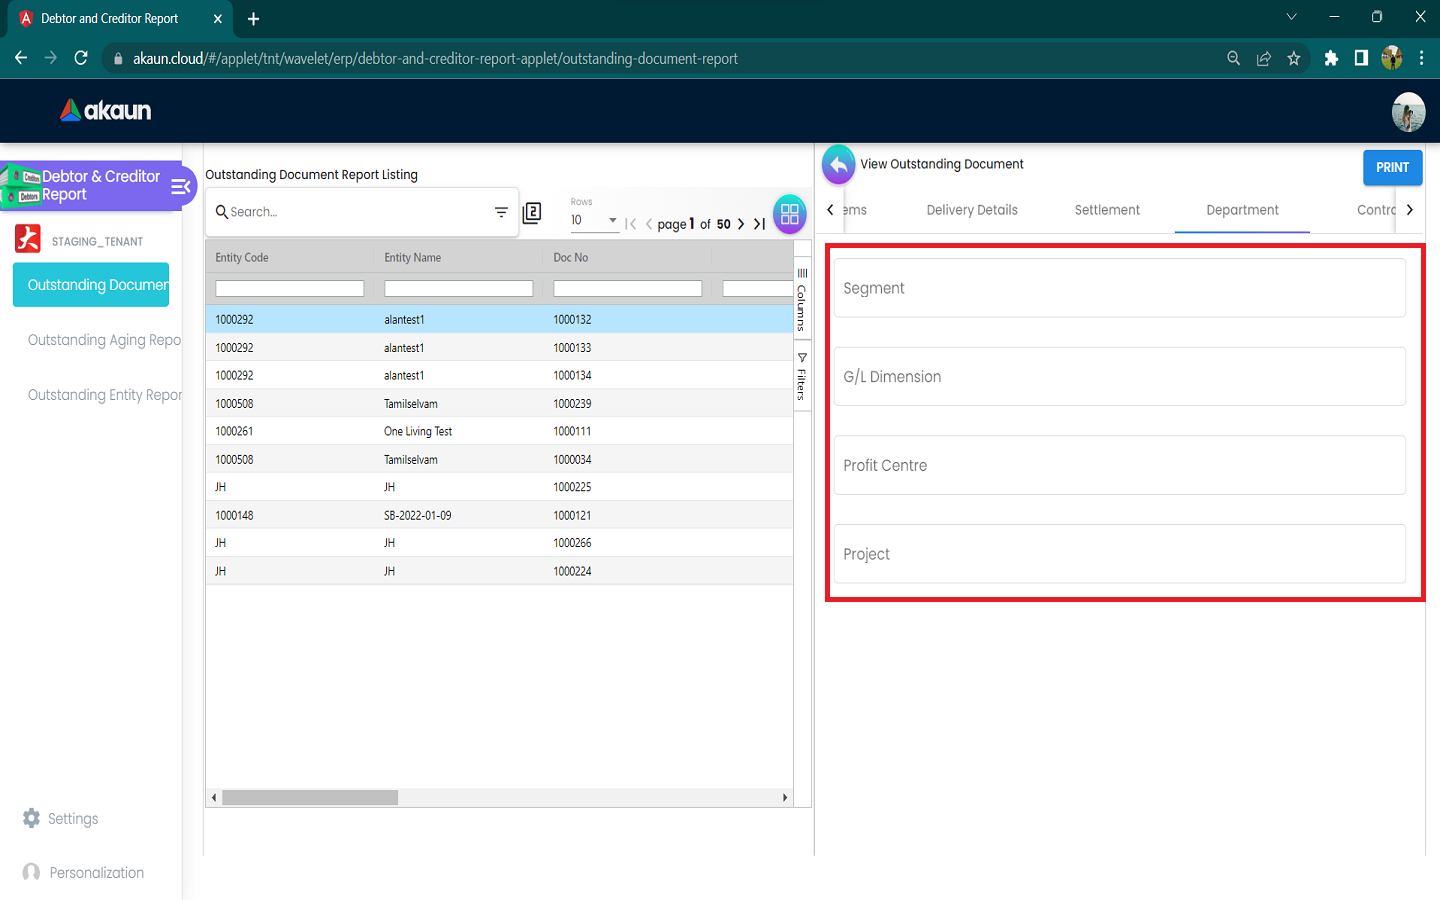The width and height of the screenshot is (1440, 900).
Task: Open the Settings gear in sidebar
Action: 32,818
